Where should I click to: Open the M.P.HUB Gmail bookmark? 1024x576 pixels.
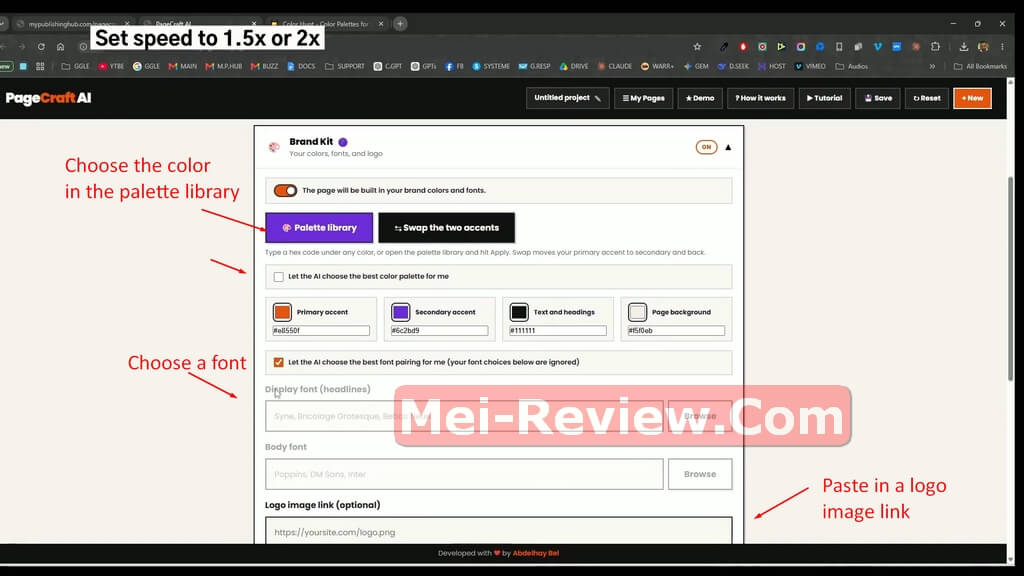pyautogui.click(x=223, y=66)
